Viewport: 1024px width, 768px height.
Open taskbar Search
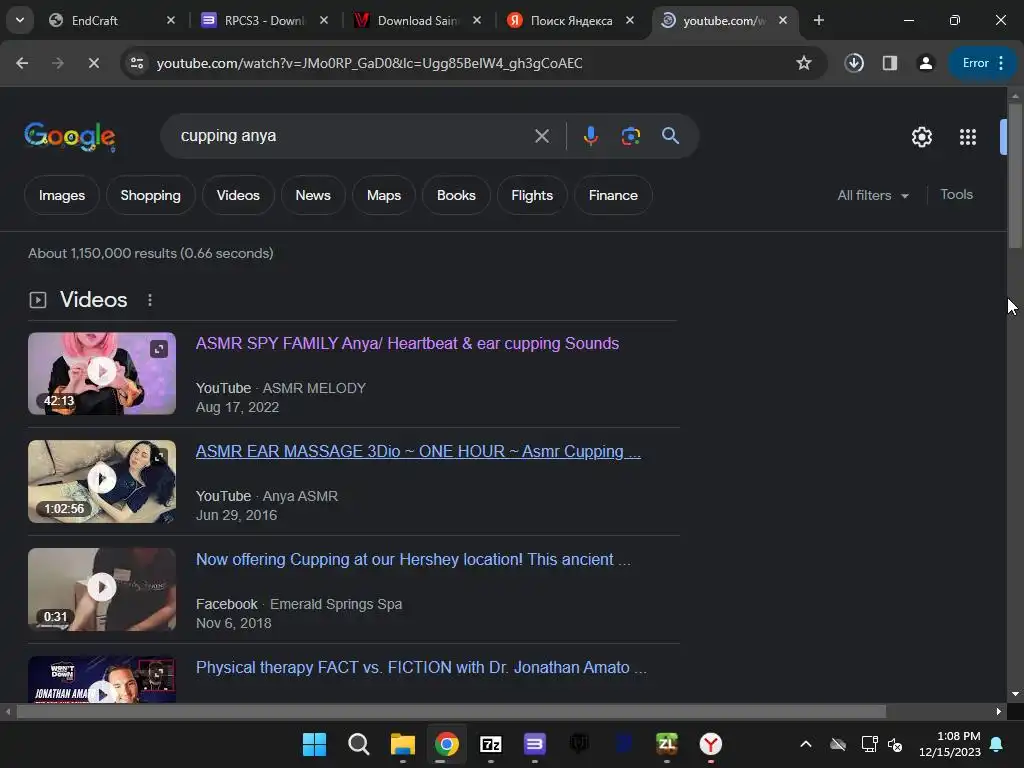click(x=359, y=744)
